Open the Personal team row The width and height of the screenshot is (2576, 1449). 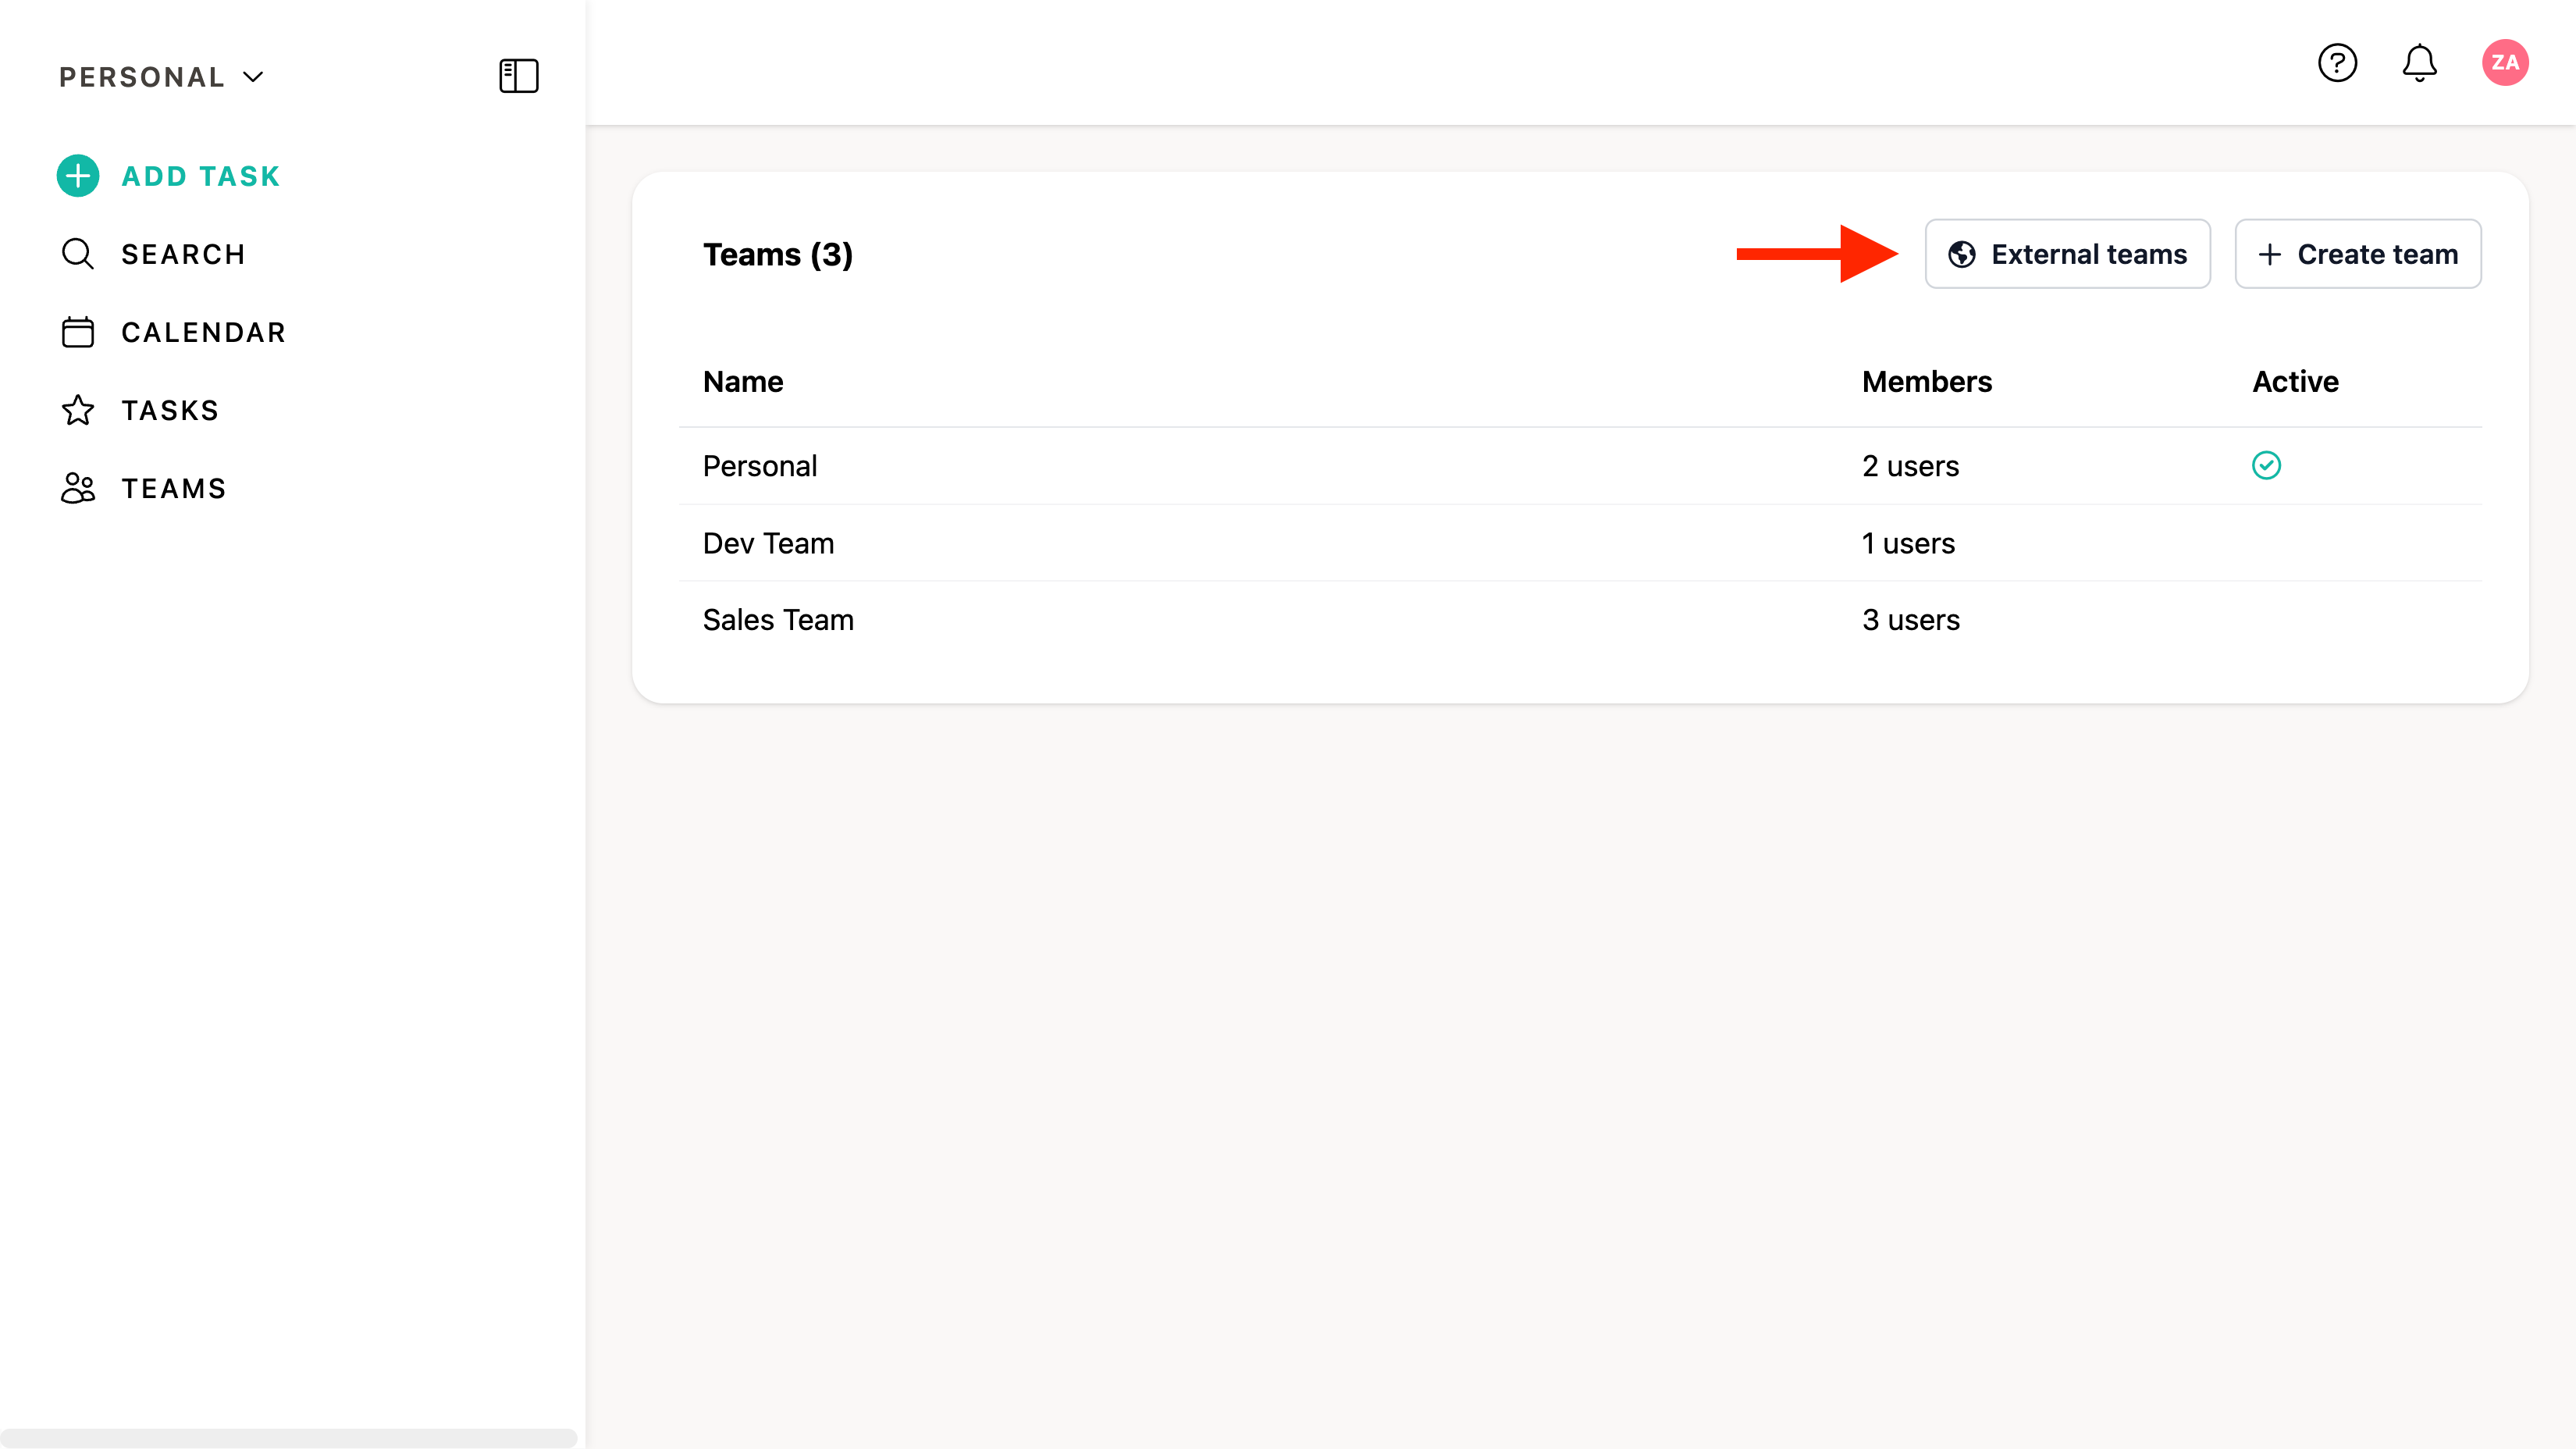pos(760,466)
